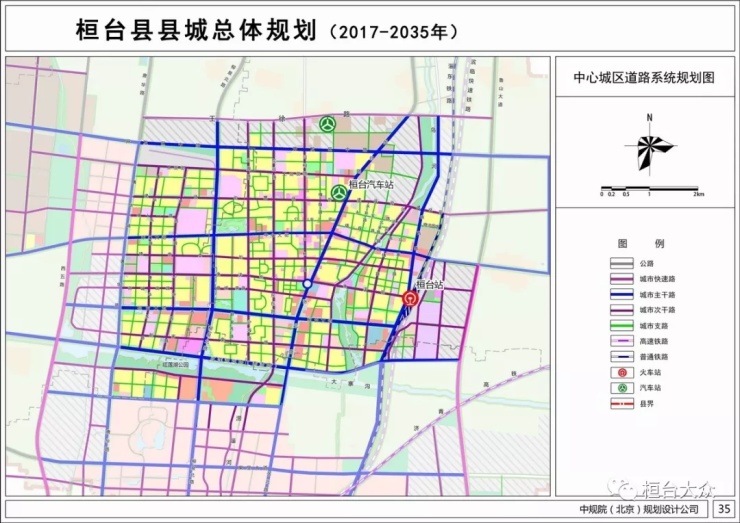Click the 县界 legend label

(x=647, y=404)
